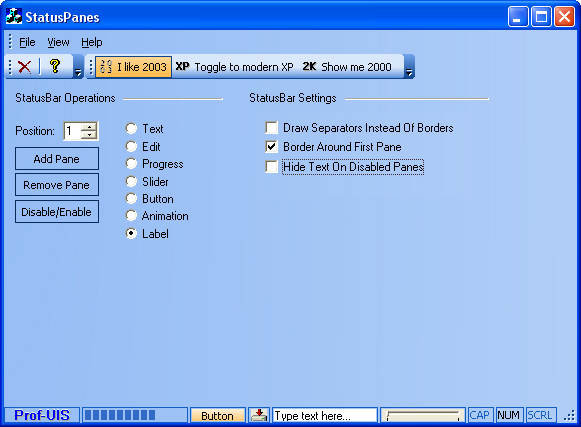Click the CAP indicator in status bar
This screenshot has height=427, width=581.
[479, 415]
